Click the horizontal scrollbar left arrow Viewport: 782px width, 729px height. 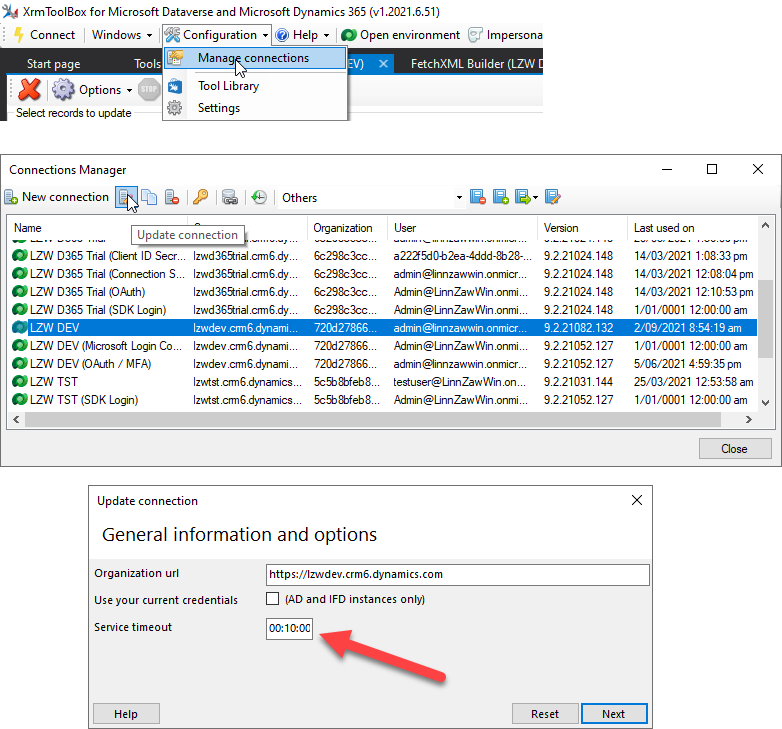click(x=16, y=420)
